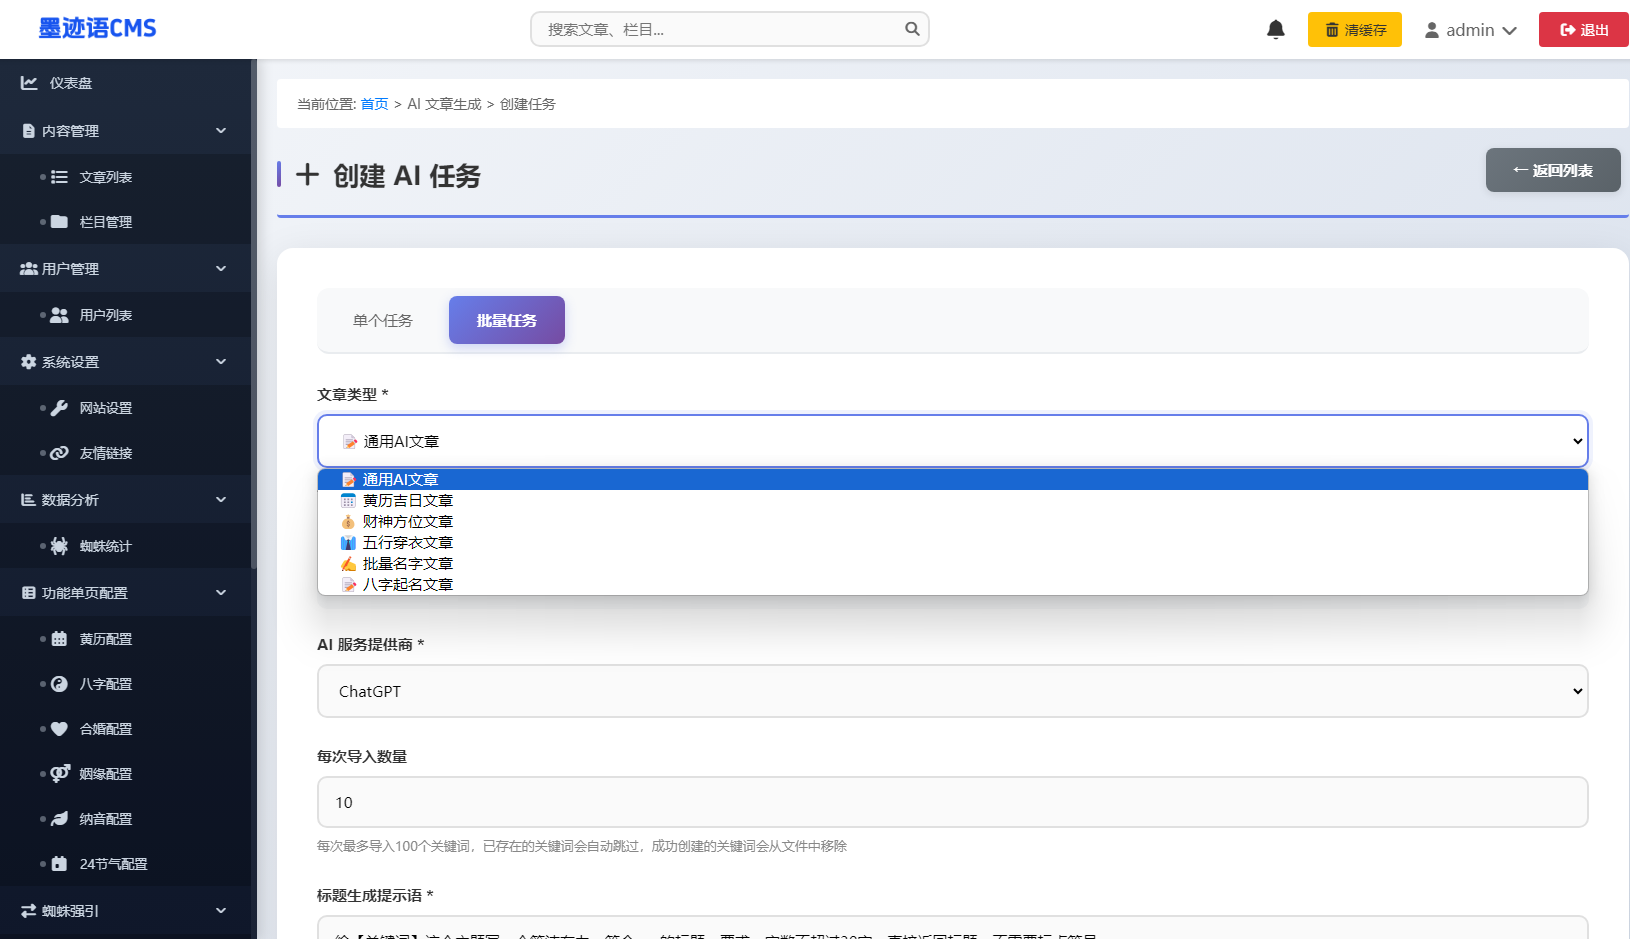
Task: Open the dashboard chart icon
Action: click(29, 83)
